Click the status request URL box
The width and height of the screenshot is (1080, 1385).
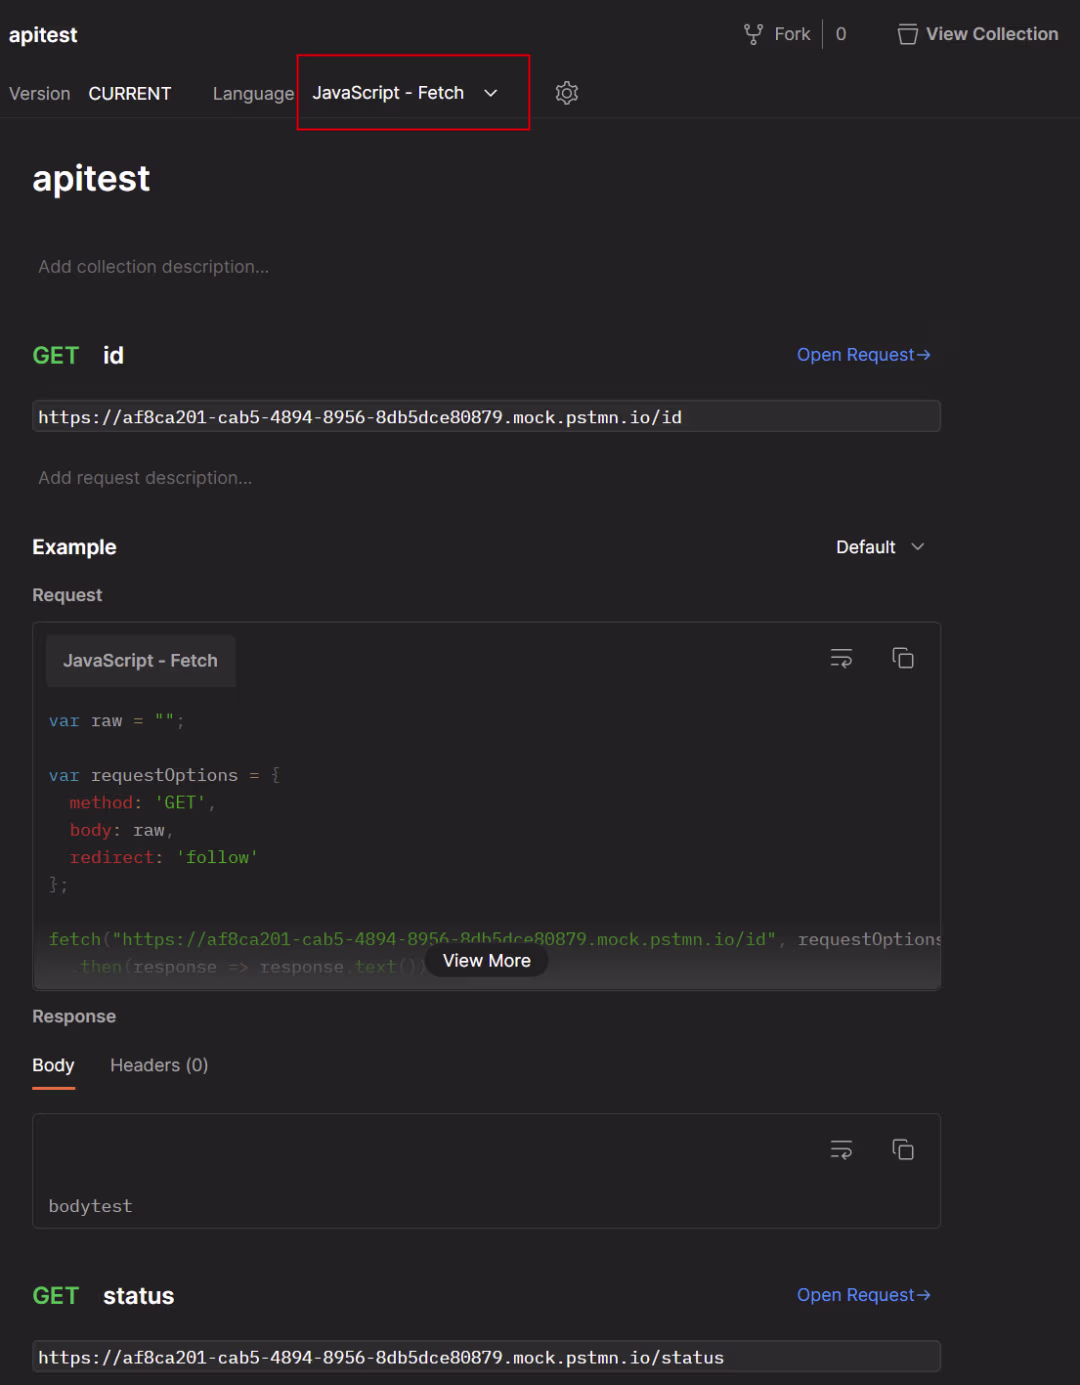point(486,1357)
